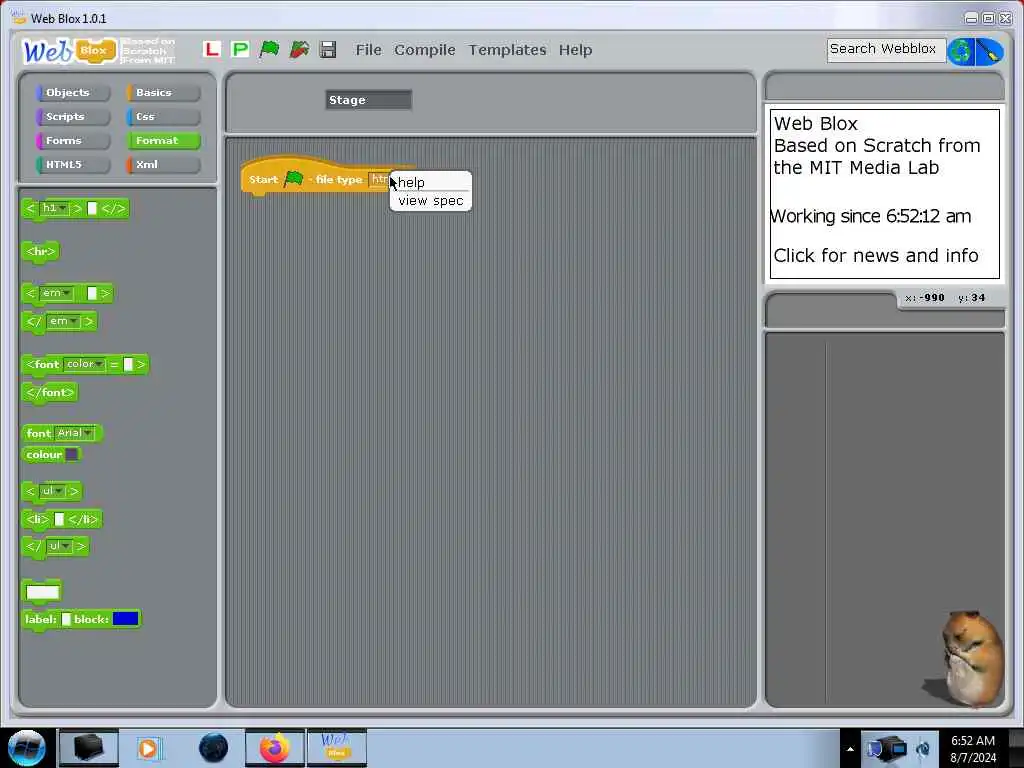The width and height of the screenshot is (1024, 768).
Task: Choose help from context menu
Action: coord(431,182)
